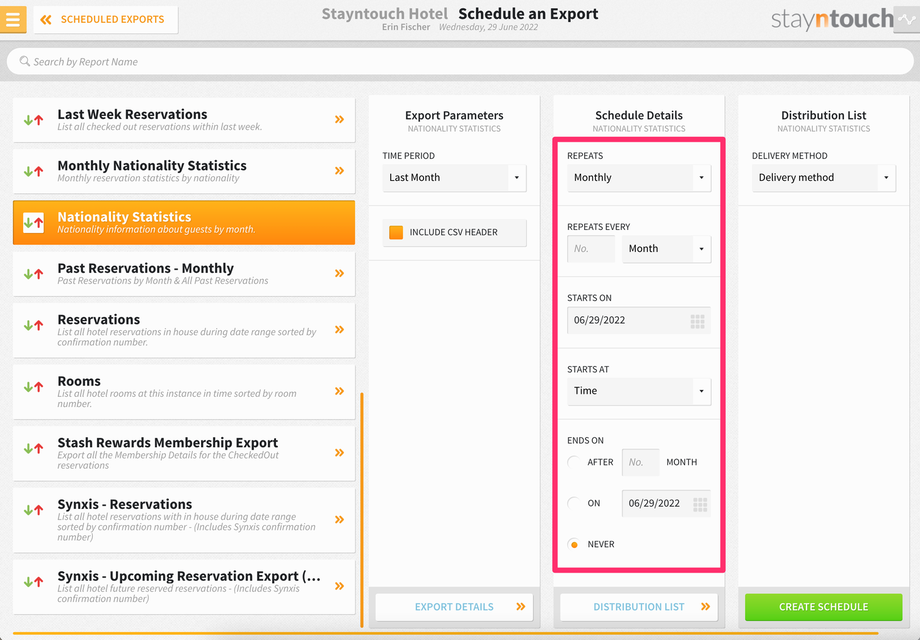
Task: Click the Schedule Details panel heading
Action: tap(639, 116)
